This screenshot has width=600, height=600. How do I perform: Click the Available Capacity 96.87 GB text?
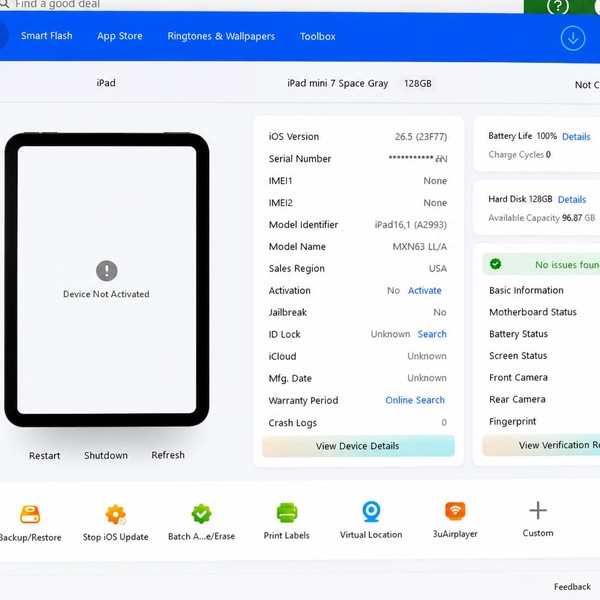541,218
